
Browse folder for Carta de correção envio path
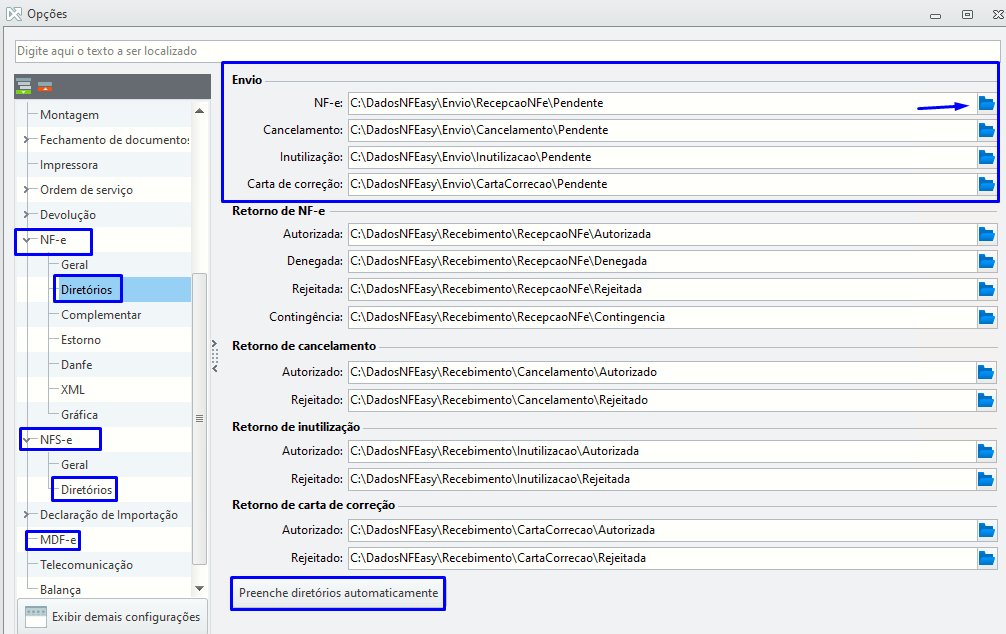986,184
